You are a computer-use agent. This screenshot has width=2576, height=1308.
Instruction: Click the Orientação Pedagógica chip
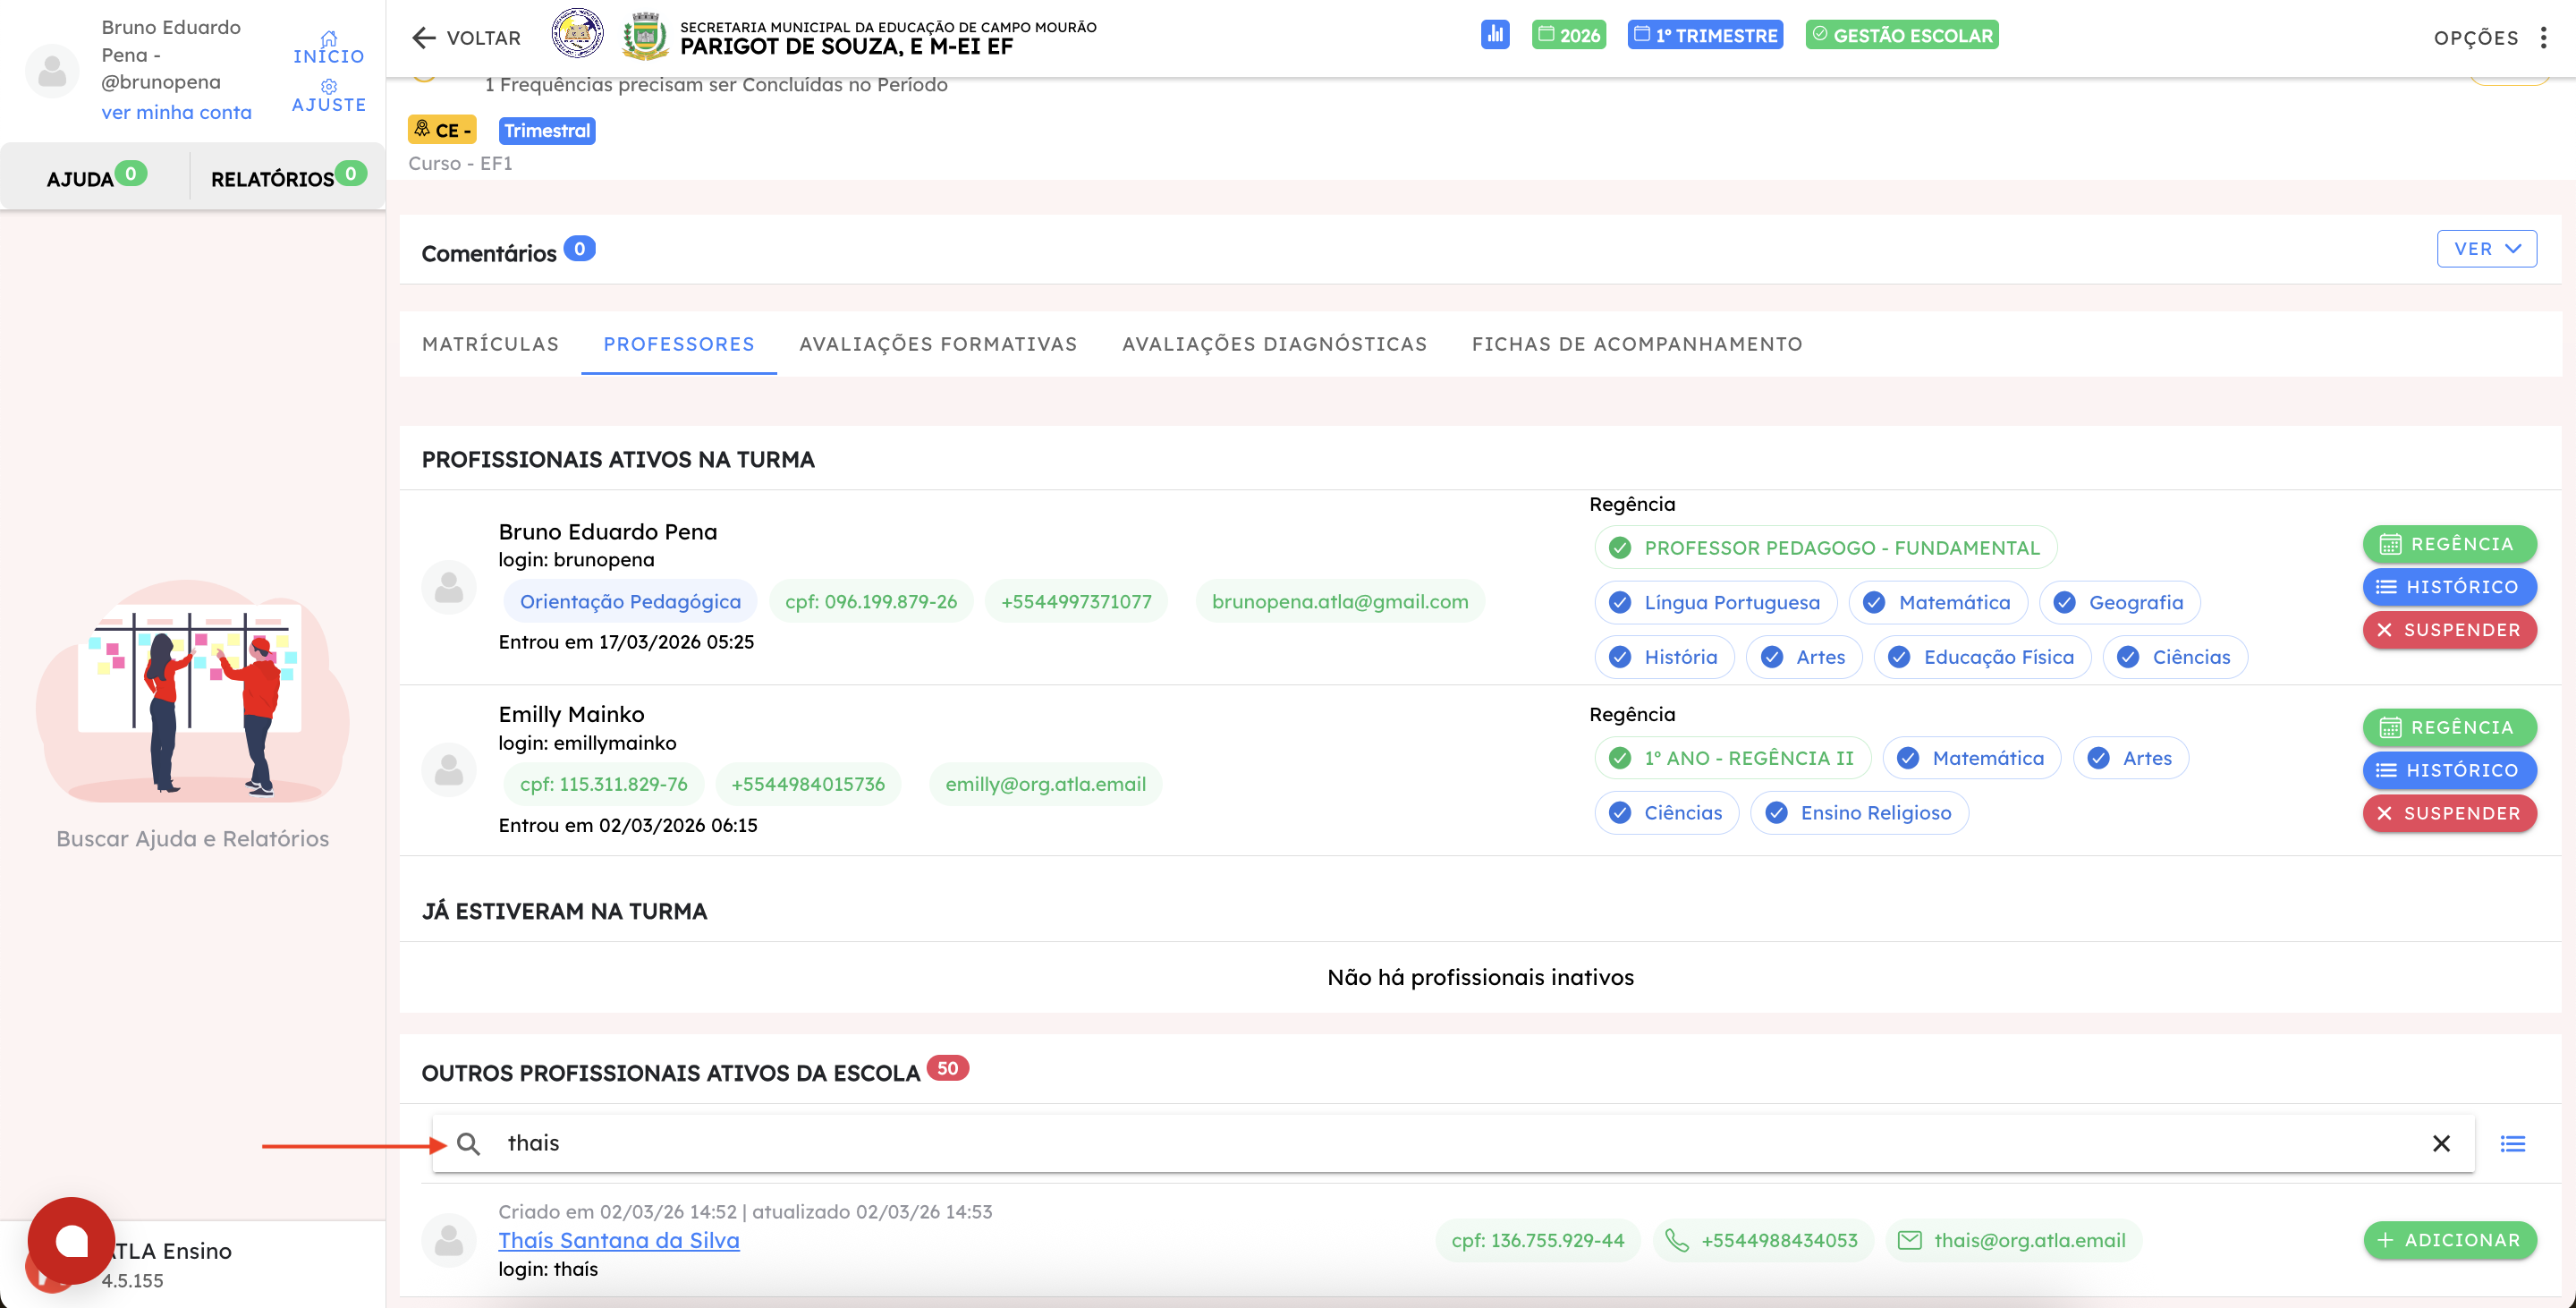[630, 601]
